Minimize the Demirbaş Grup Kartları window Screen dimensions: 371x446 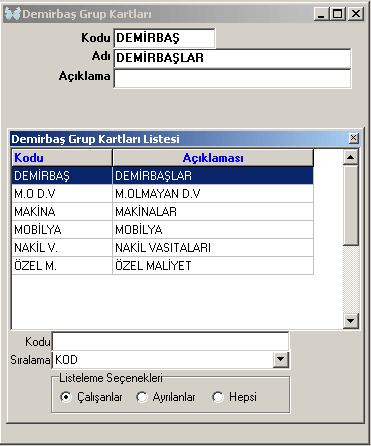pos(321,14)
